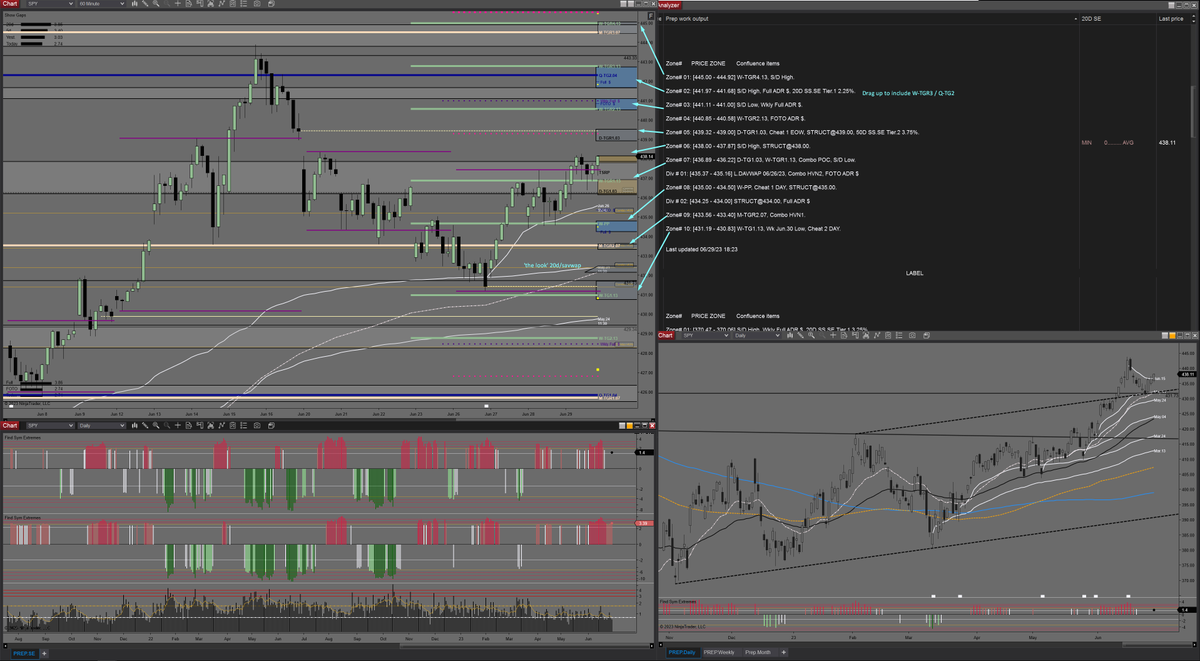Open Daily interval dropdown in Find Sym Extremes chart

[x=102, y=425]
